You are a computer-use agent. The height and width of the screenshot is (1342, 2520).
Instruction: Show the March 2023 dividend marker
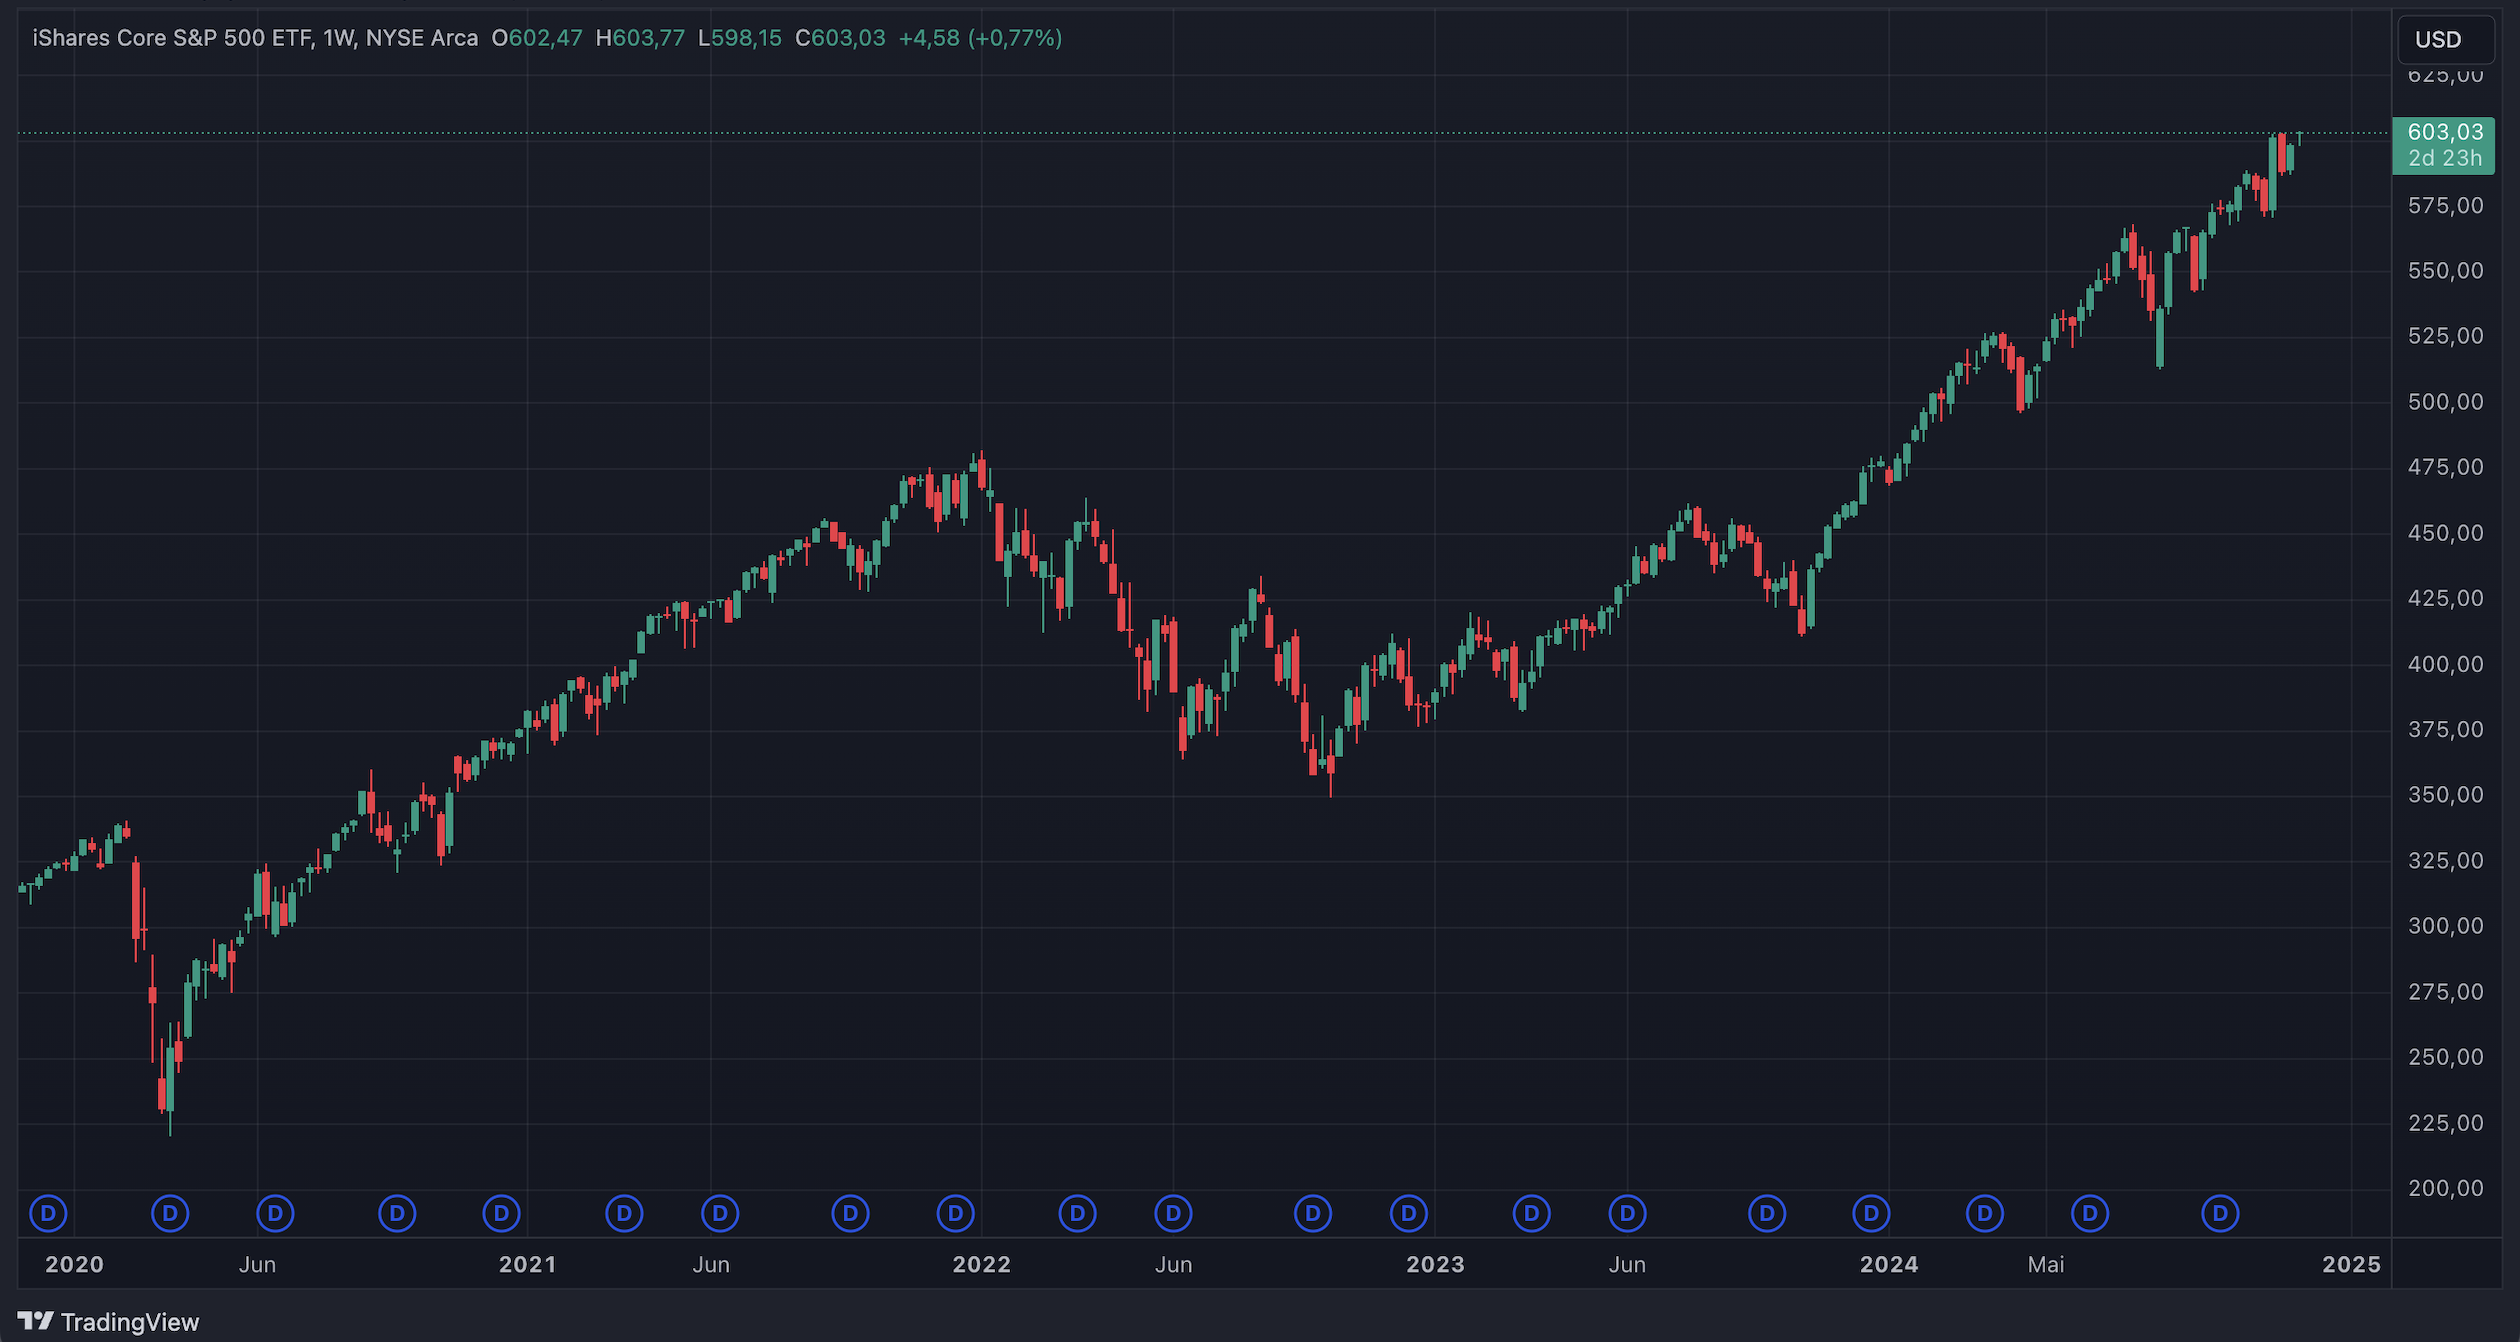click(1531, 1214)
